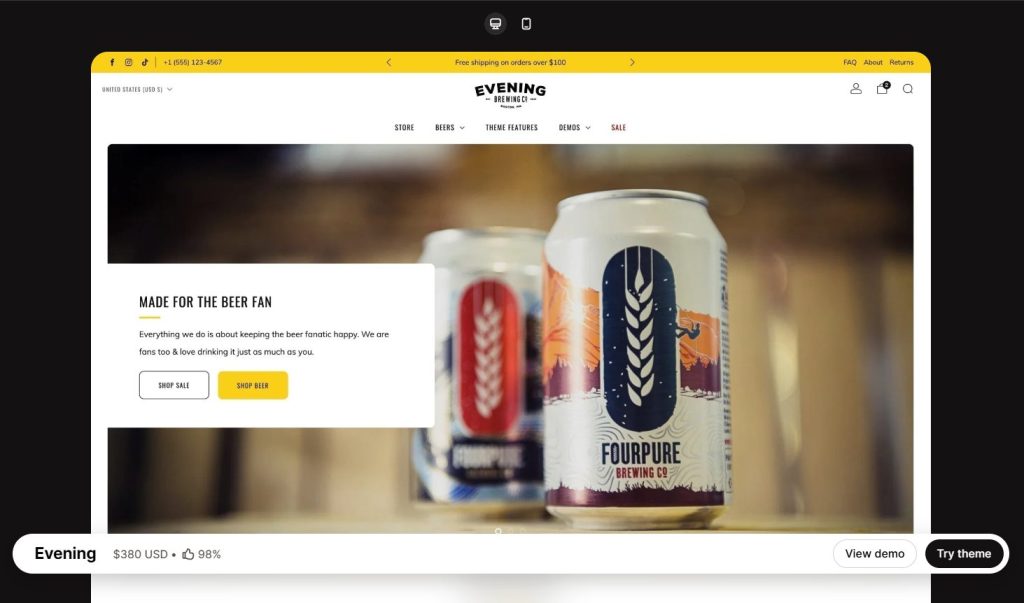Open the Sale menu link
Screen dimensions: 1024x603
(618, 127)
